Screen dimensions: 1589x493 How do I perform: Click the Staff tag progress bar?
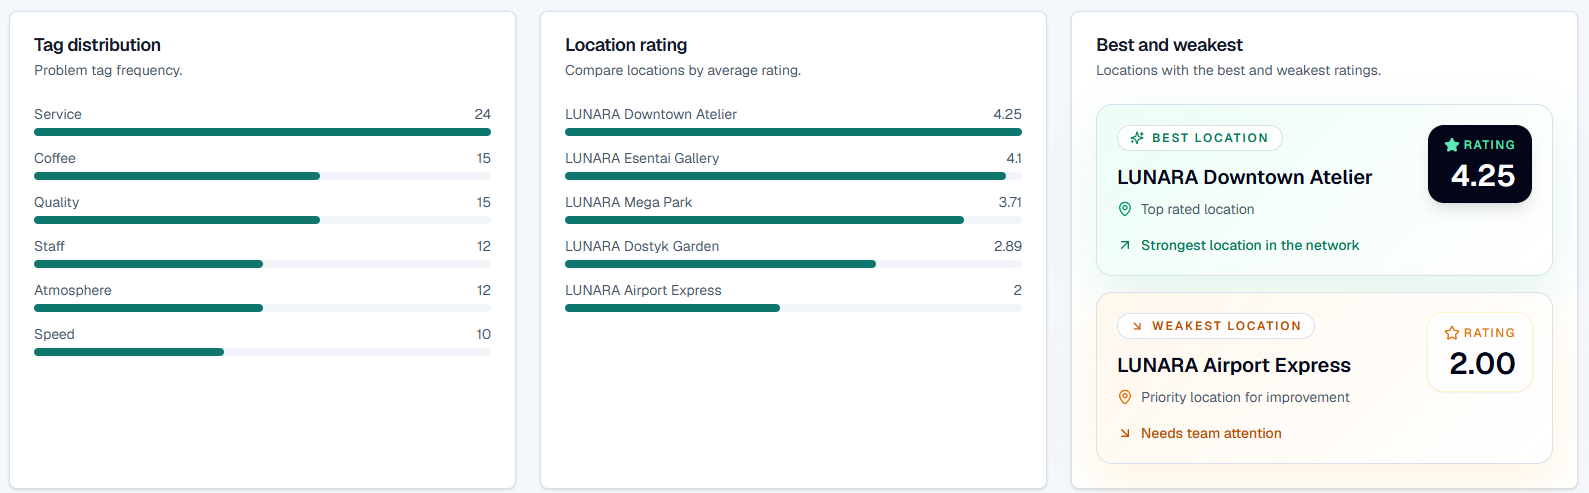(x=262, y=264)
